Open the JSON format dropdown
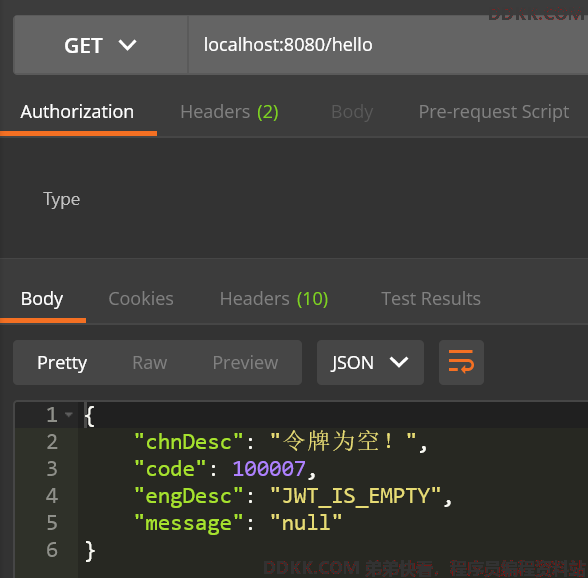588x578 pixels. pos(370,362)
